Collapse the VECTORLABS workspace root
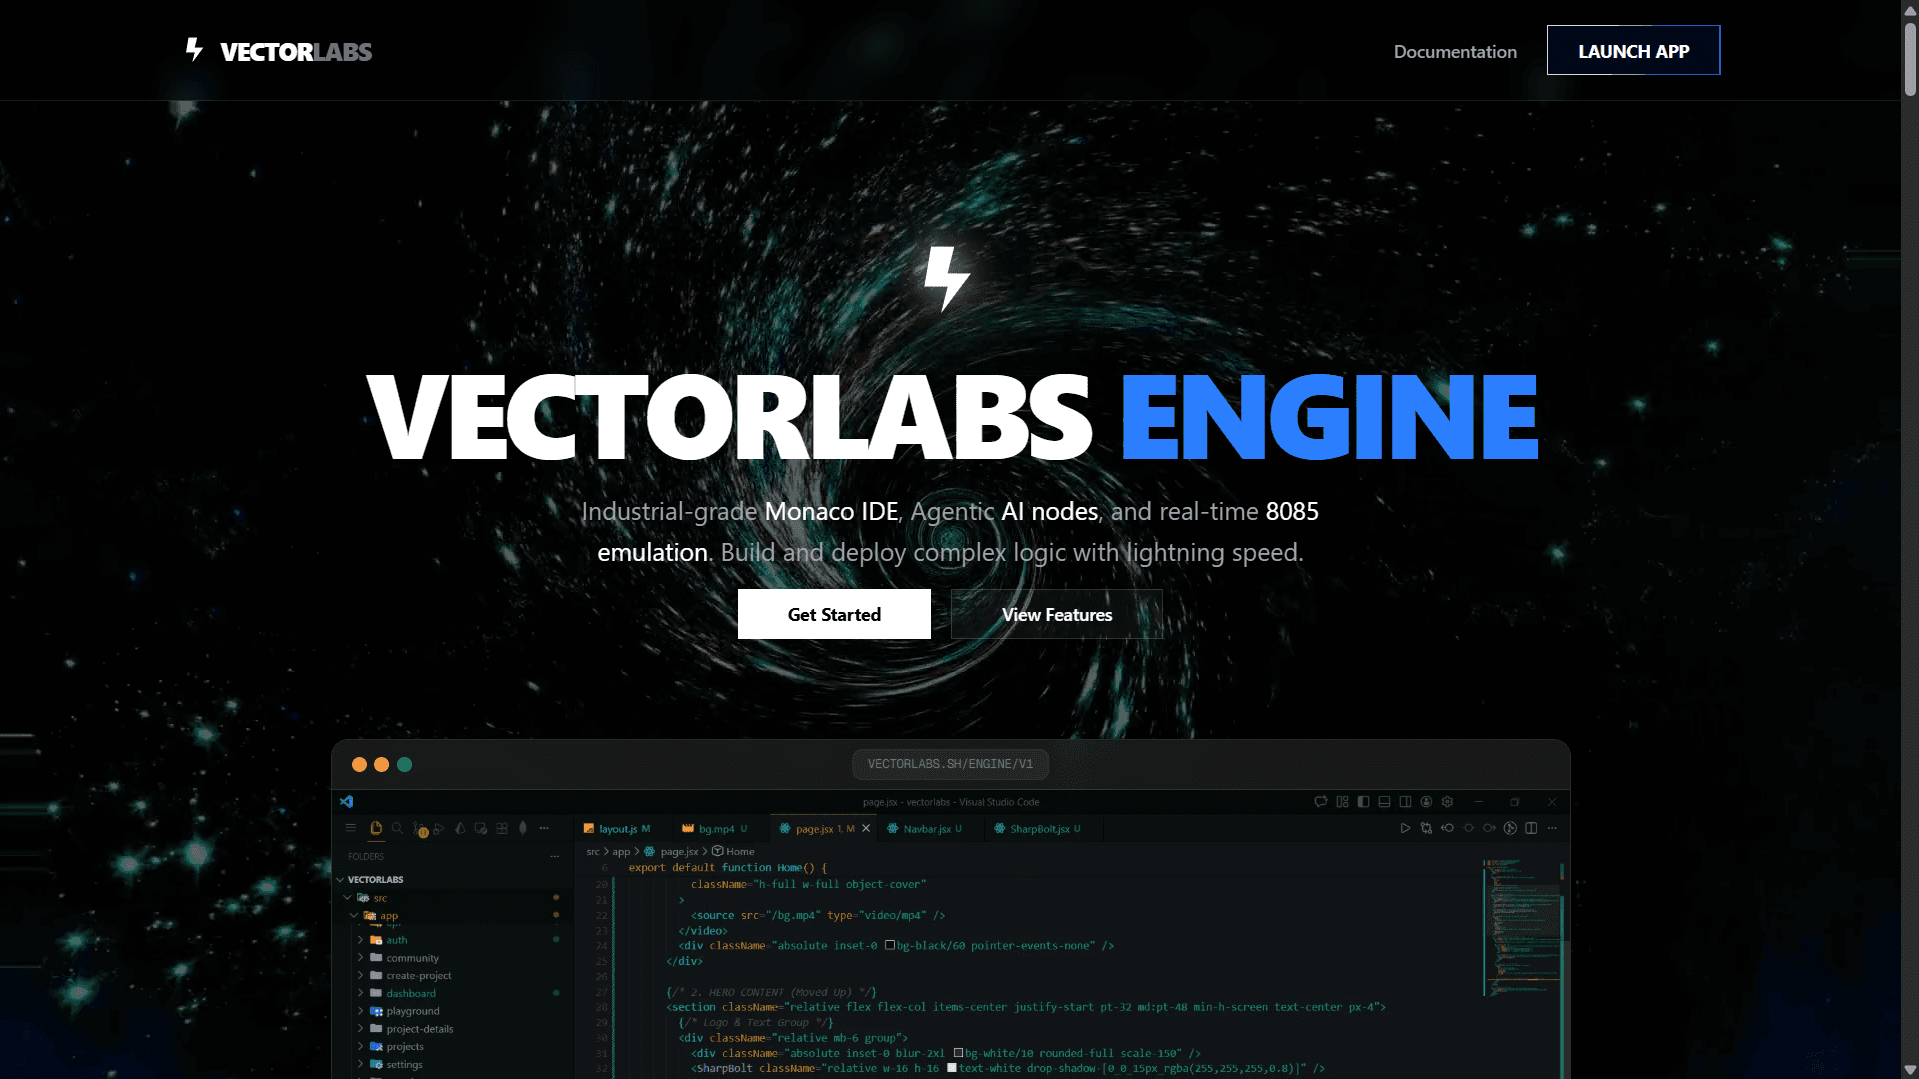 point(340,880)
